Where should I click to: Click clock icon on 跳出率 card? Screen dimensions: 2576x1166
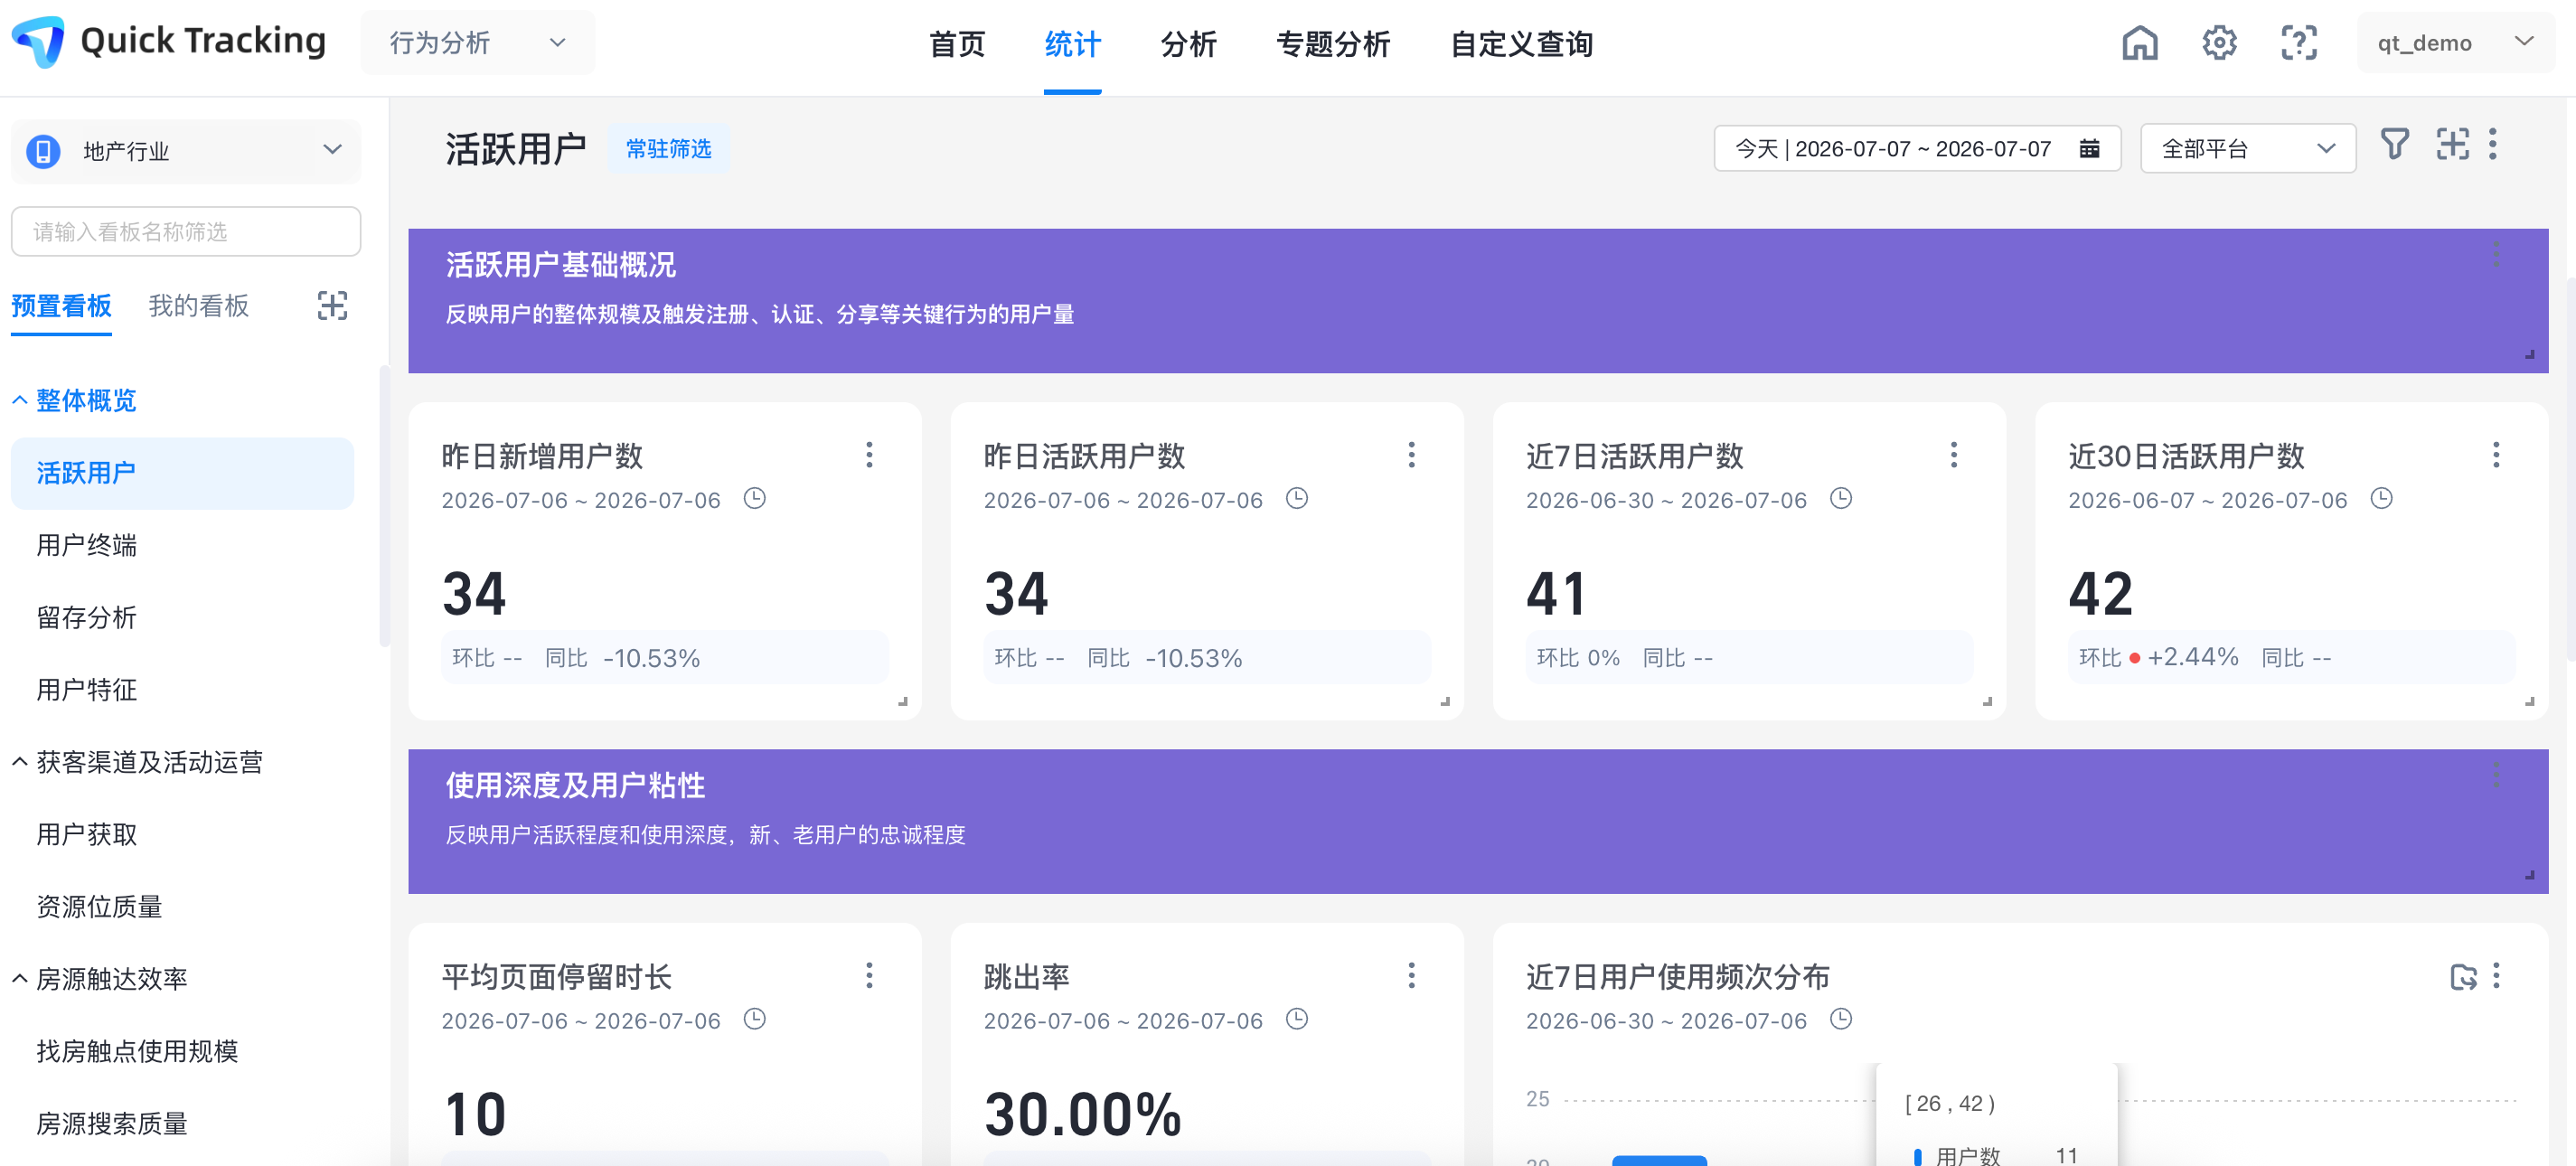click(x=1297, y=1019)
